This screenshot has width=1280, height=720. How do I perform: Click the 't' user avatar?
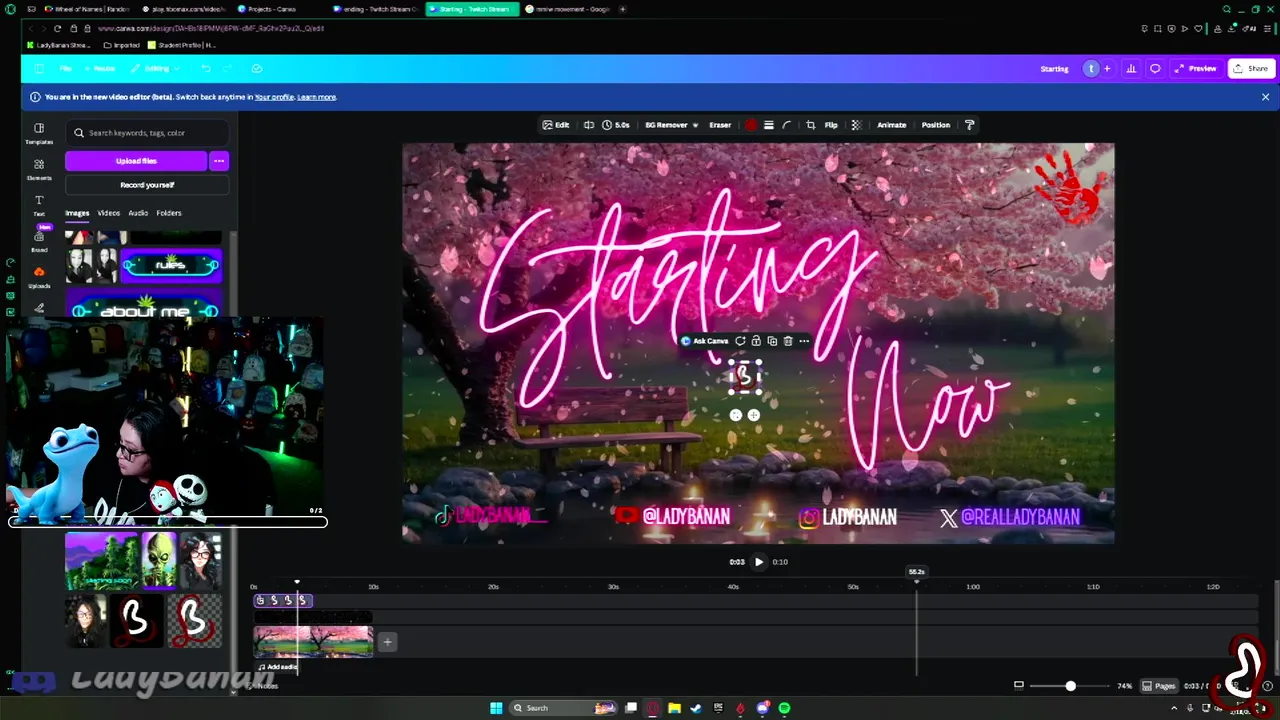click(x=1091, y=69)
